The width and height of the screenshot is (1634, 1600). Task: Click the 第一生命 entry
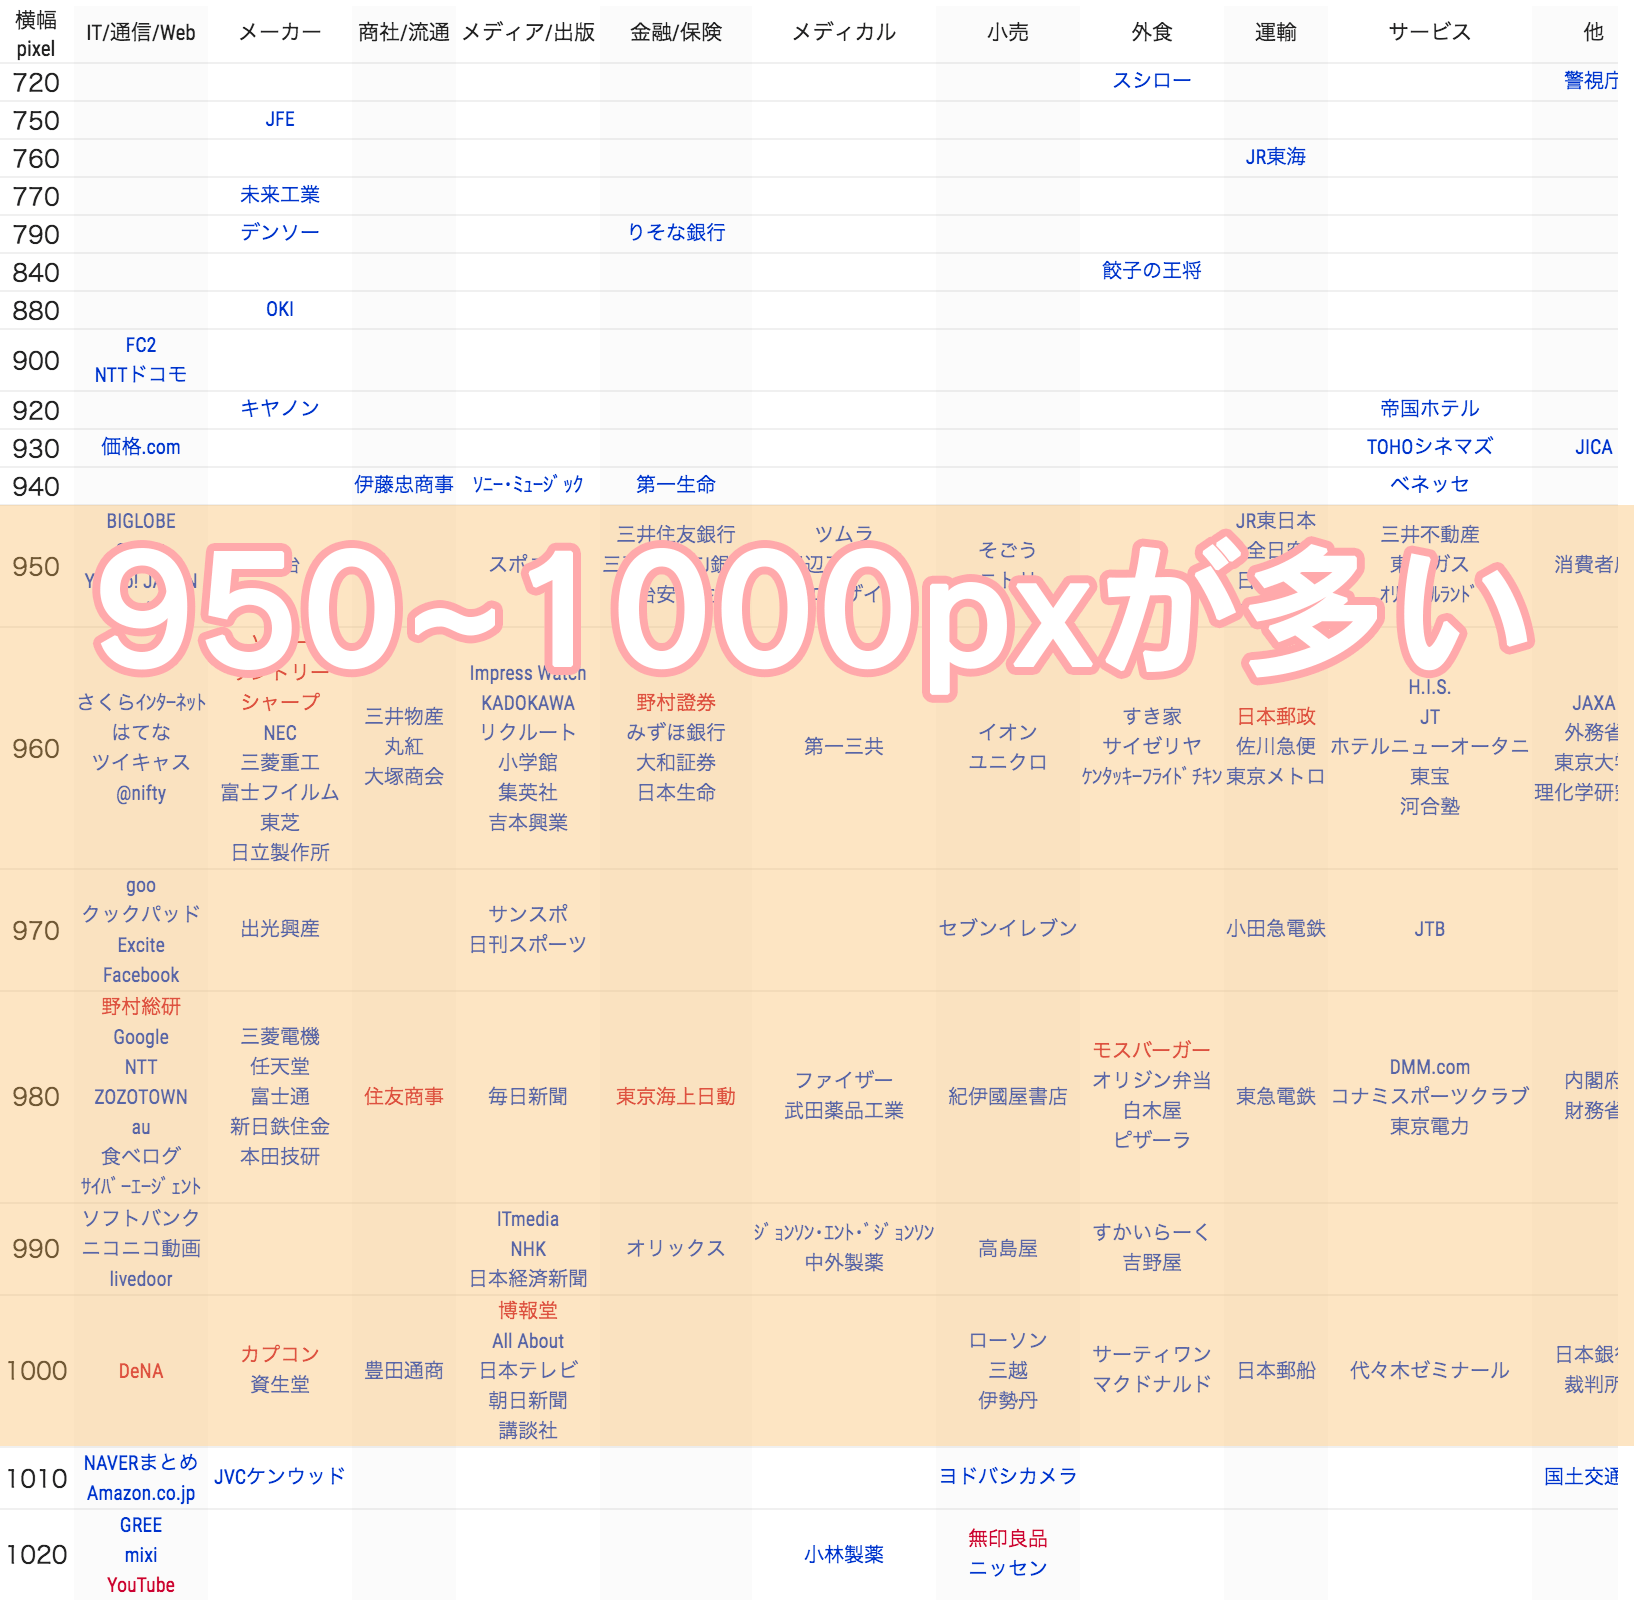[x=676, y=485]
